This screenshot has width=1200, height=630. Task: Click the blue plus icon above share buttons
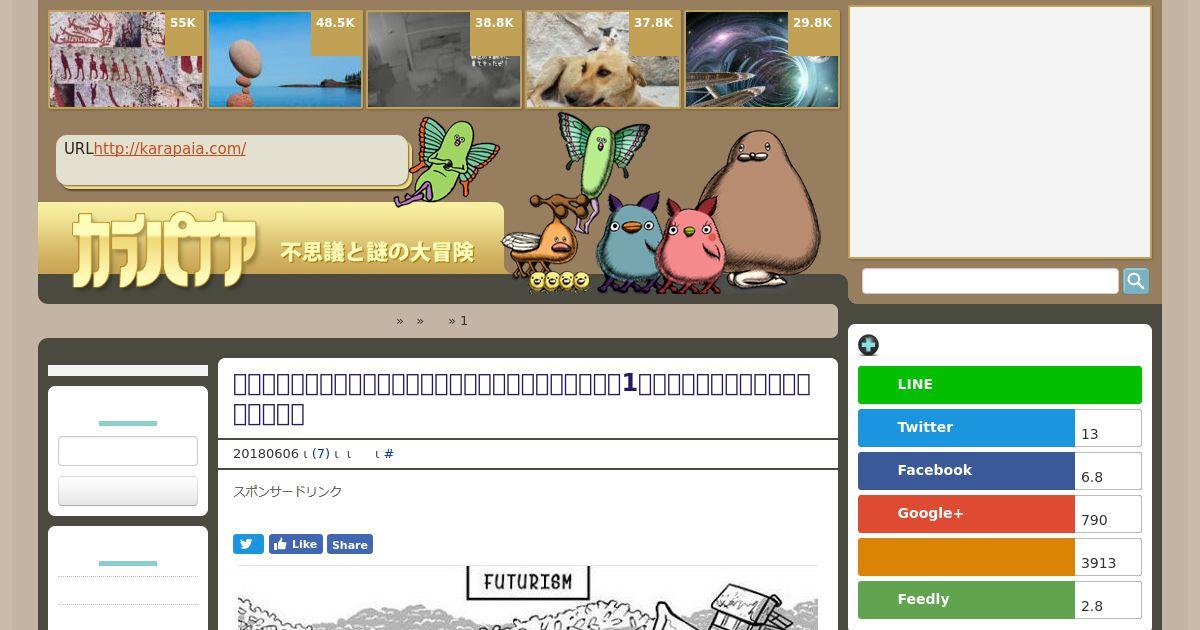[869, 345]
